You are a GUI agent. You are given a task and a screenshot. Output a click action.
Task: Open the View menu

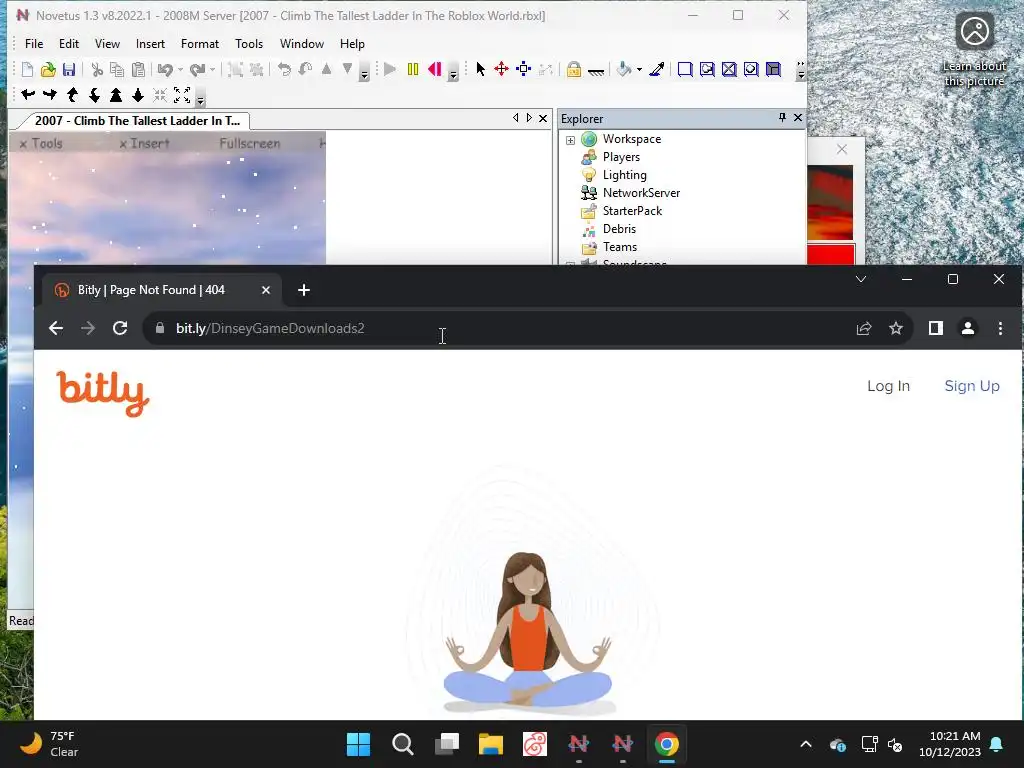tap(107, 44)
